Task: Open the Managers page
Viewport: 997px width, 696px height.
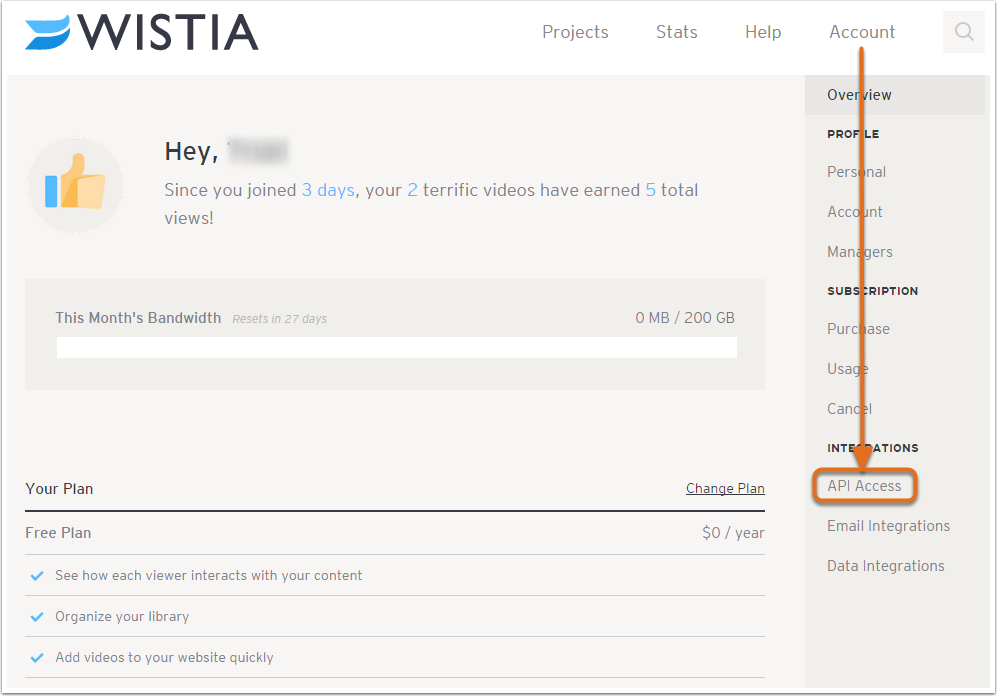Action: pos(859,252)
